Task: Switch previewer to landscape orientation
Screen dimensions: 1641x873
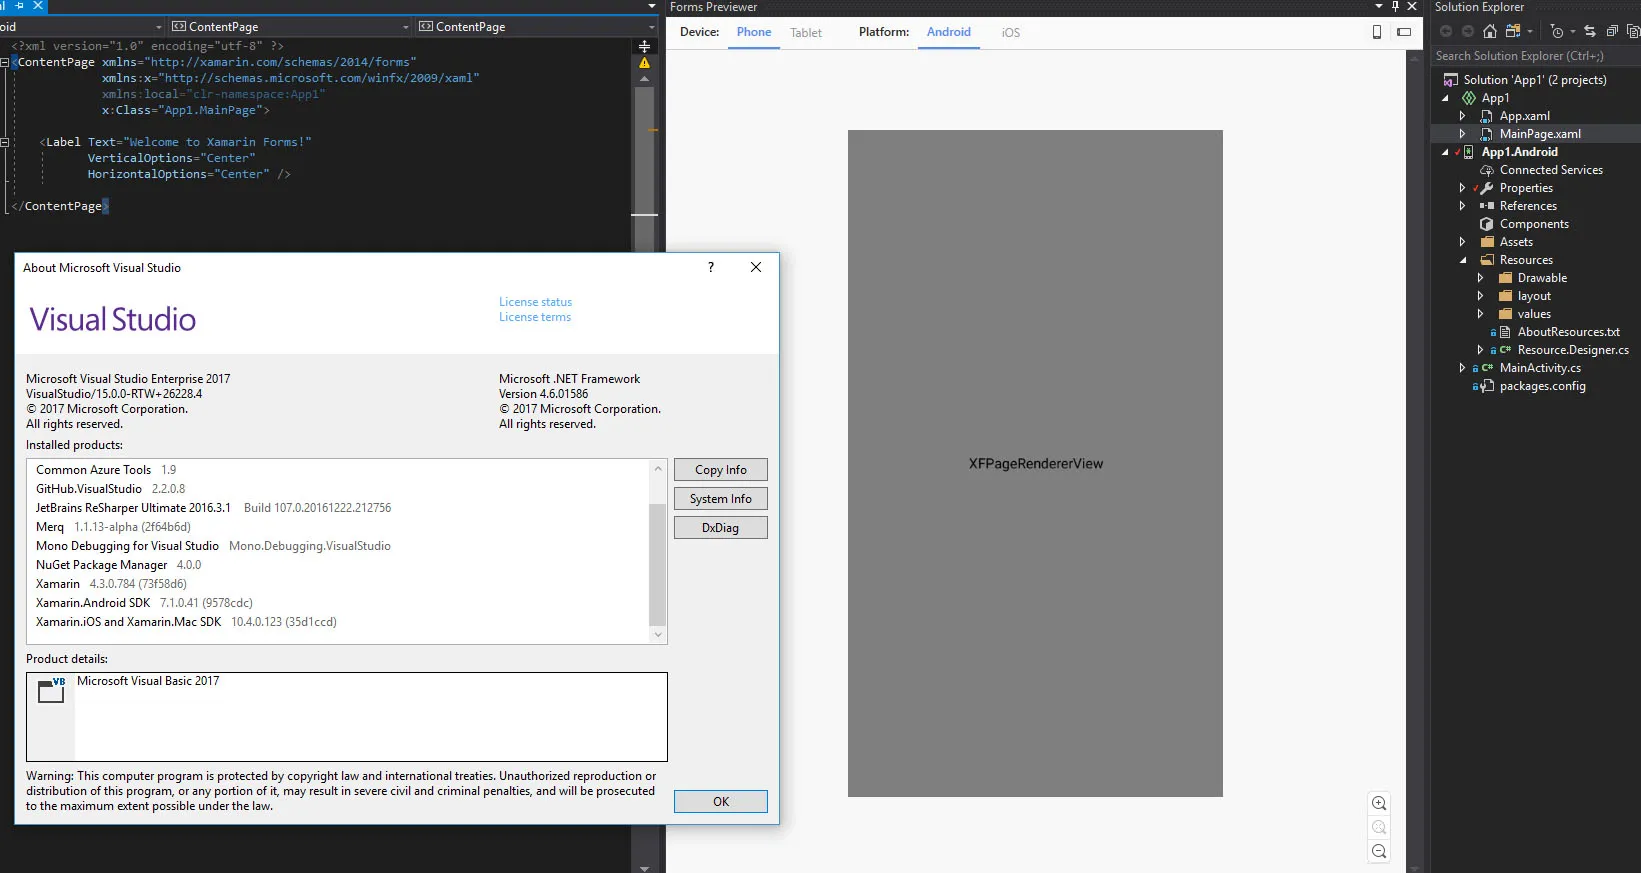Action: tap(1404, 32)
